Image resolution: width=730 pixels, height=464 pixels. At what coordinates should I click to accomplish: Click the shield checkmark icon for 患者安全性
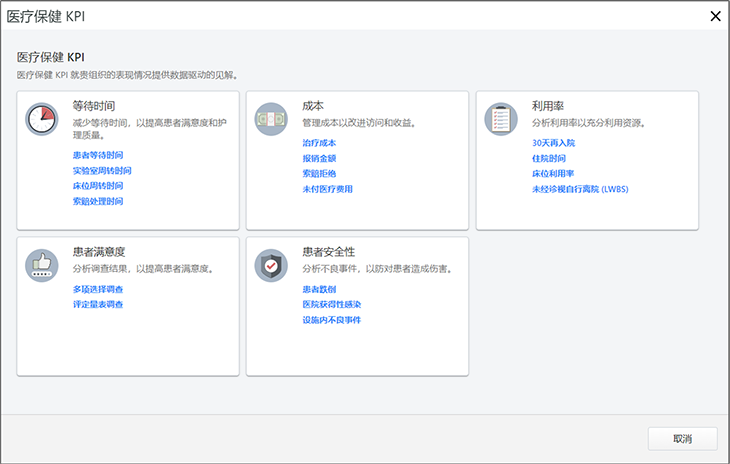coord(271,265)
